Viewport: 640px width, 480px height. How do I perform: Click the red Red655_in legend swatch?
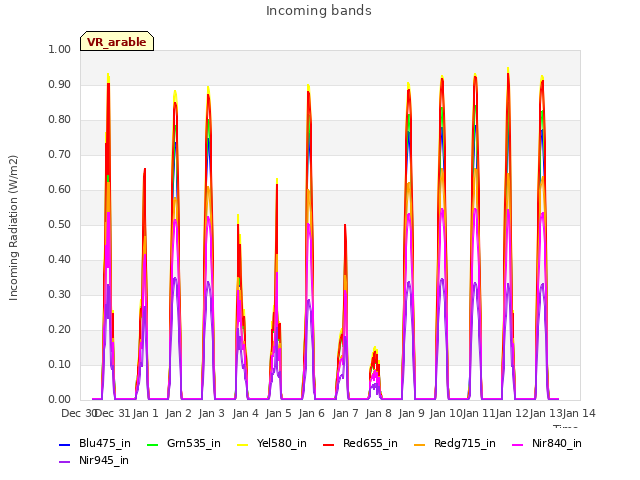pos(329,444)
